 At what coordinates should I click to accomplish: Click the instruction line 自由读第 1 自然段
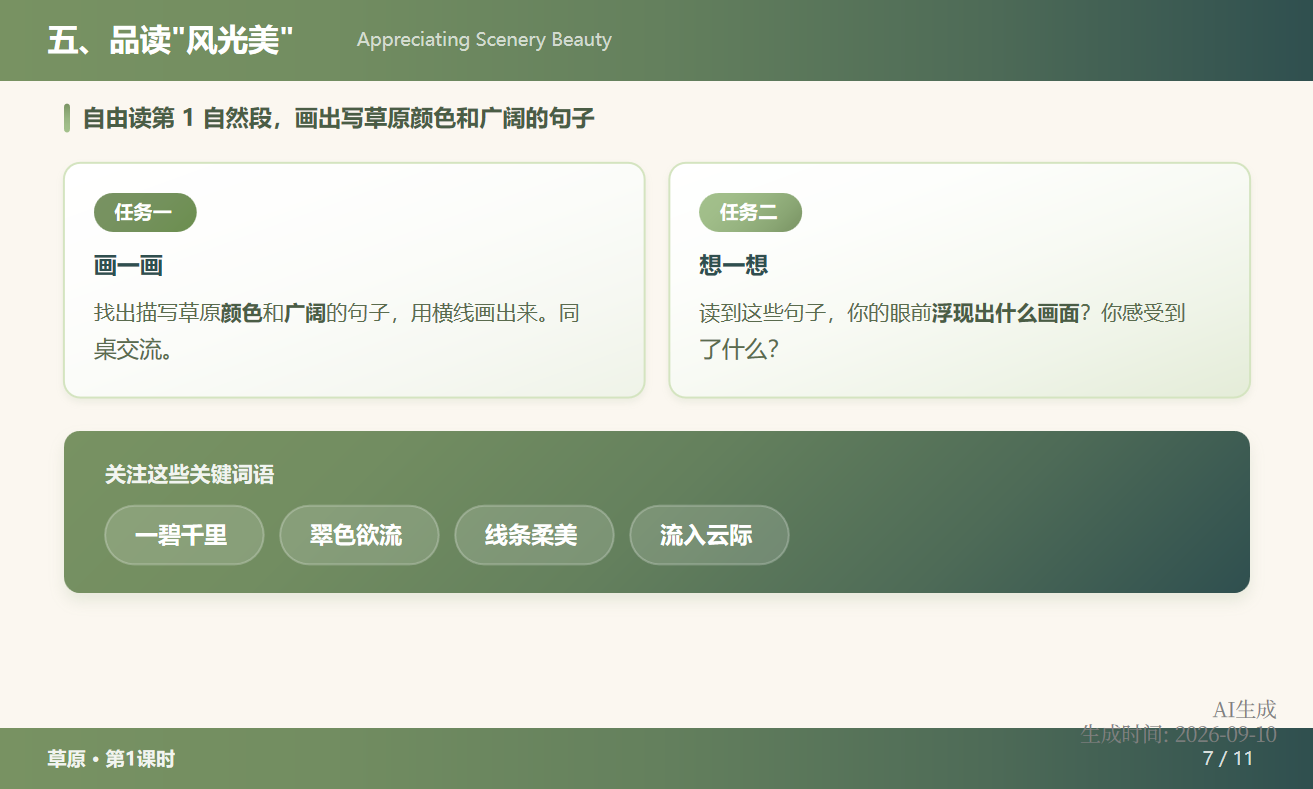338,118
